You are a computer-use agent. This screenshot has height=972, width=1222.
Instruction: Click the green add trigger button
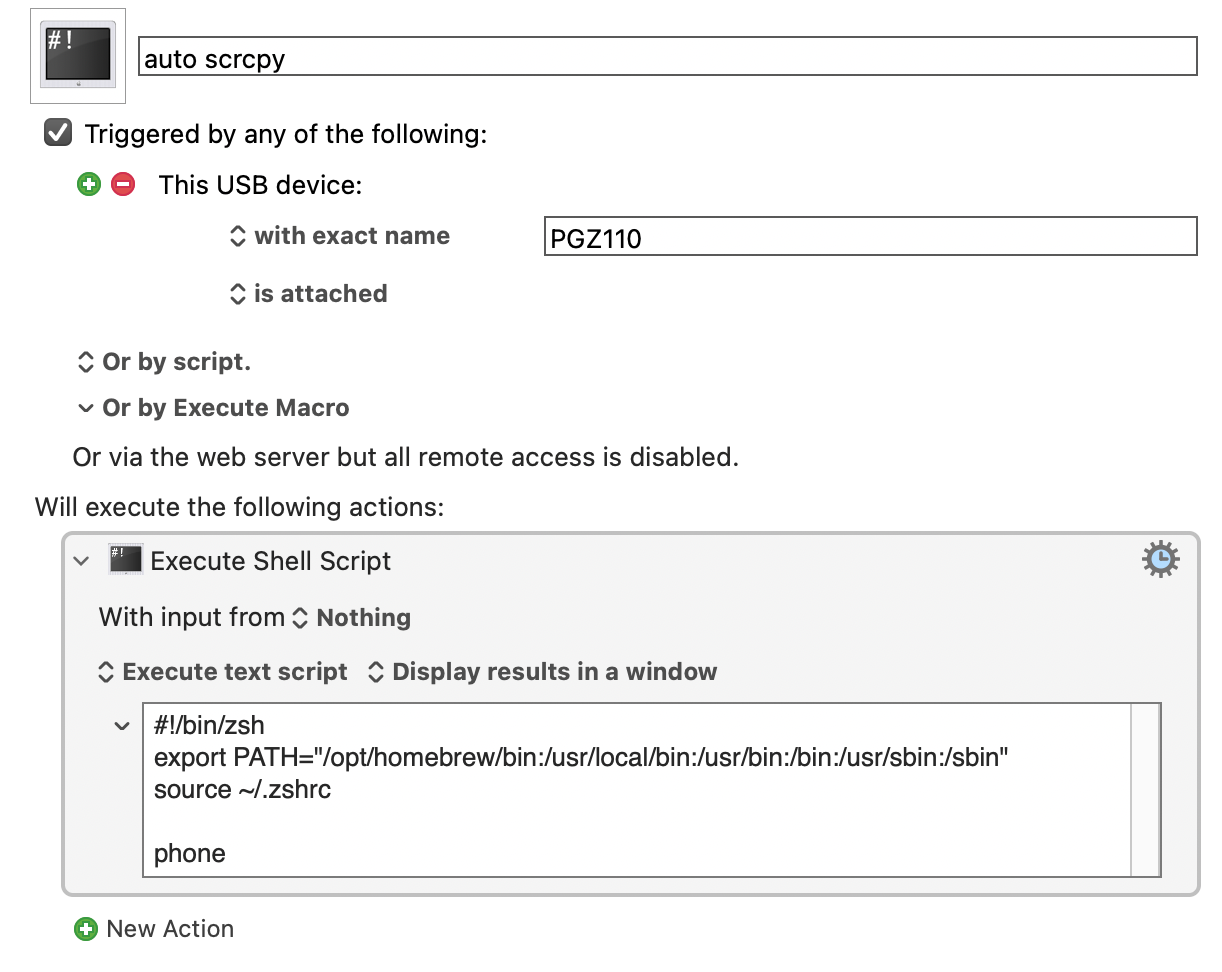pyautogui.click(x=89, y=185)
